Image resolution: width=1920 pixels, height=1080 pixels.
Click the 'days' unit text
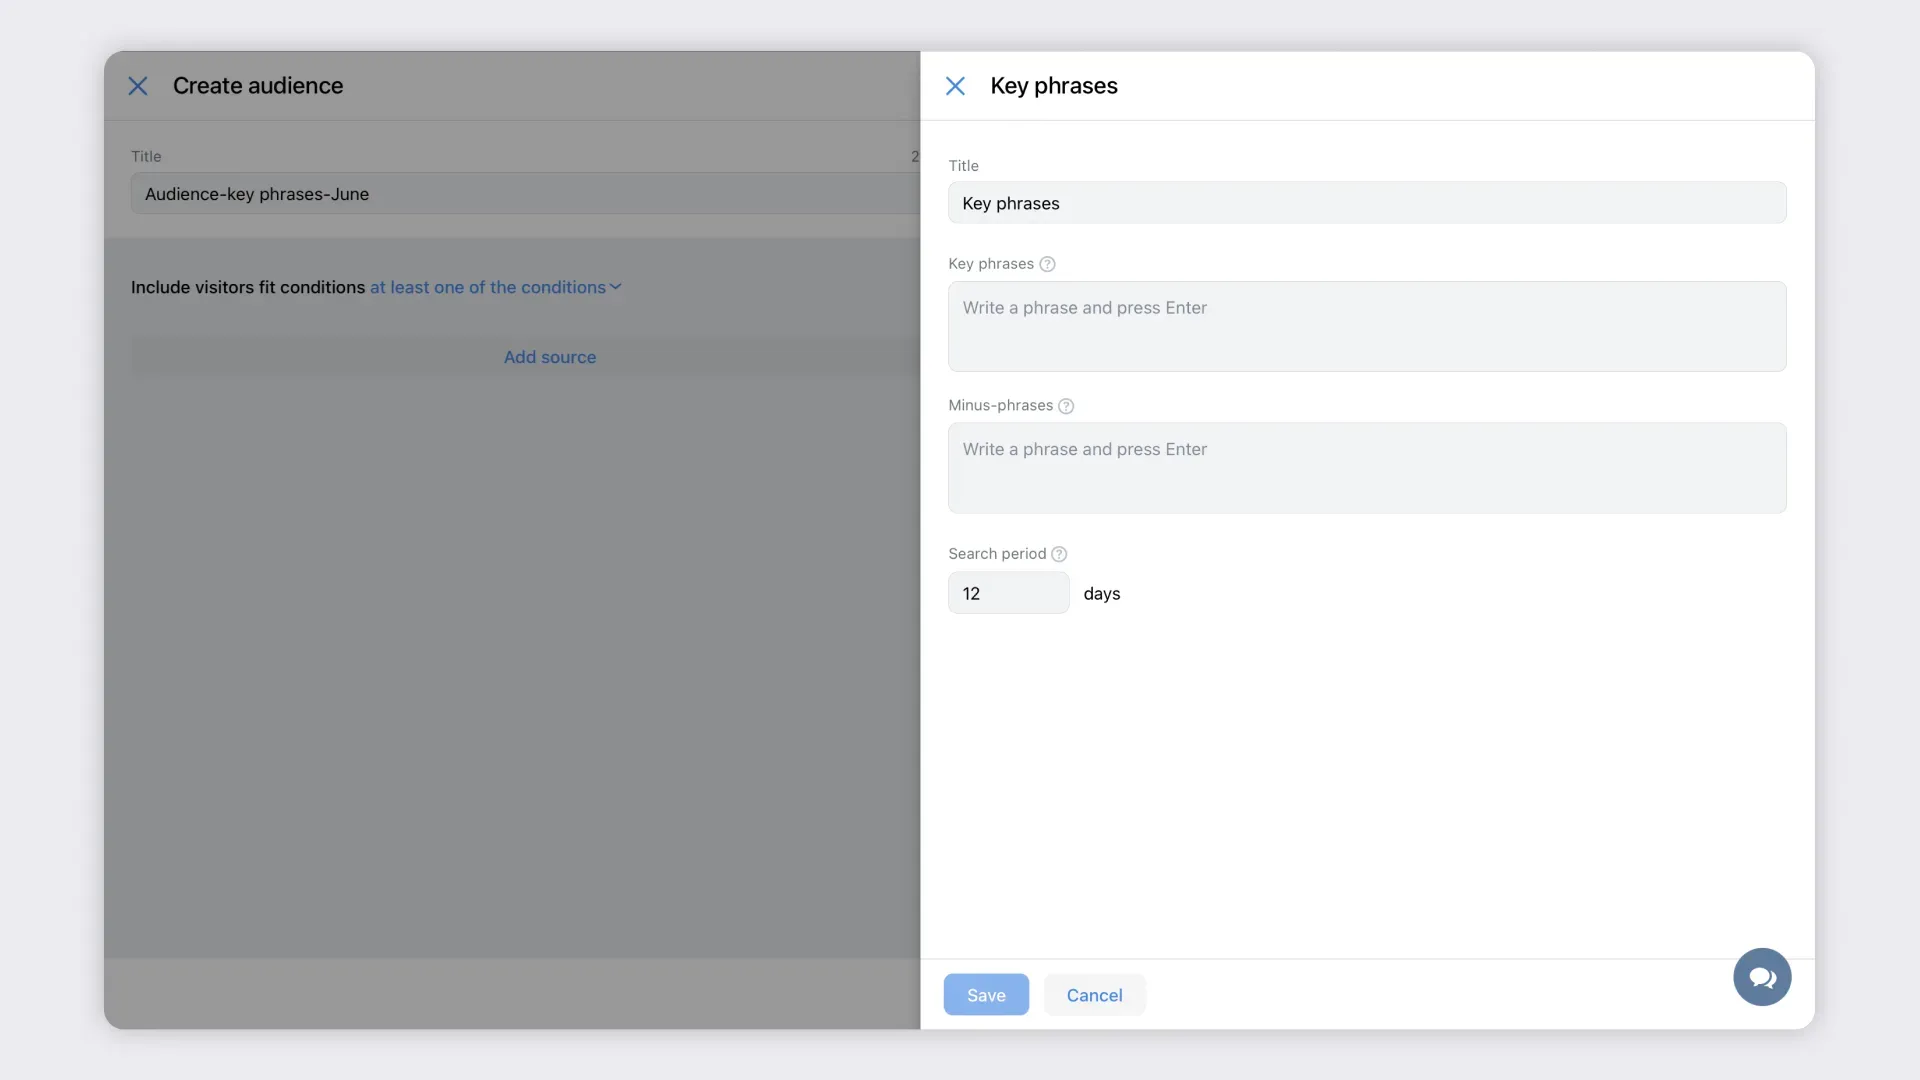[1101, 594]
